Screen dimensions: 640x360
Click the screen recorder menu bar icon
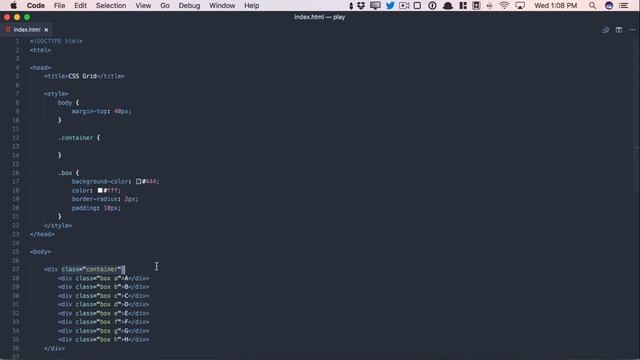pyautogui.click(x=404, y=6)
